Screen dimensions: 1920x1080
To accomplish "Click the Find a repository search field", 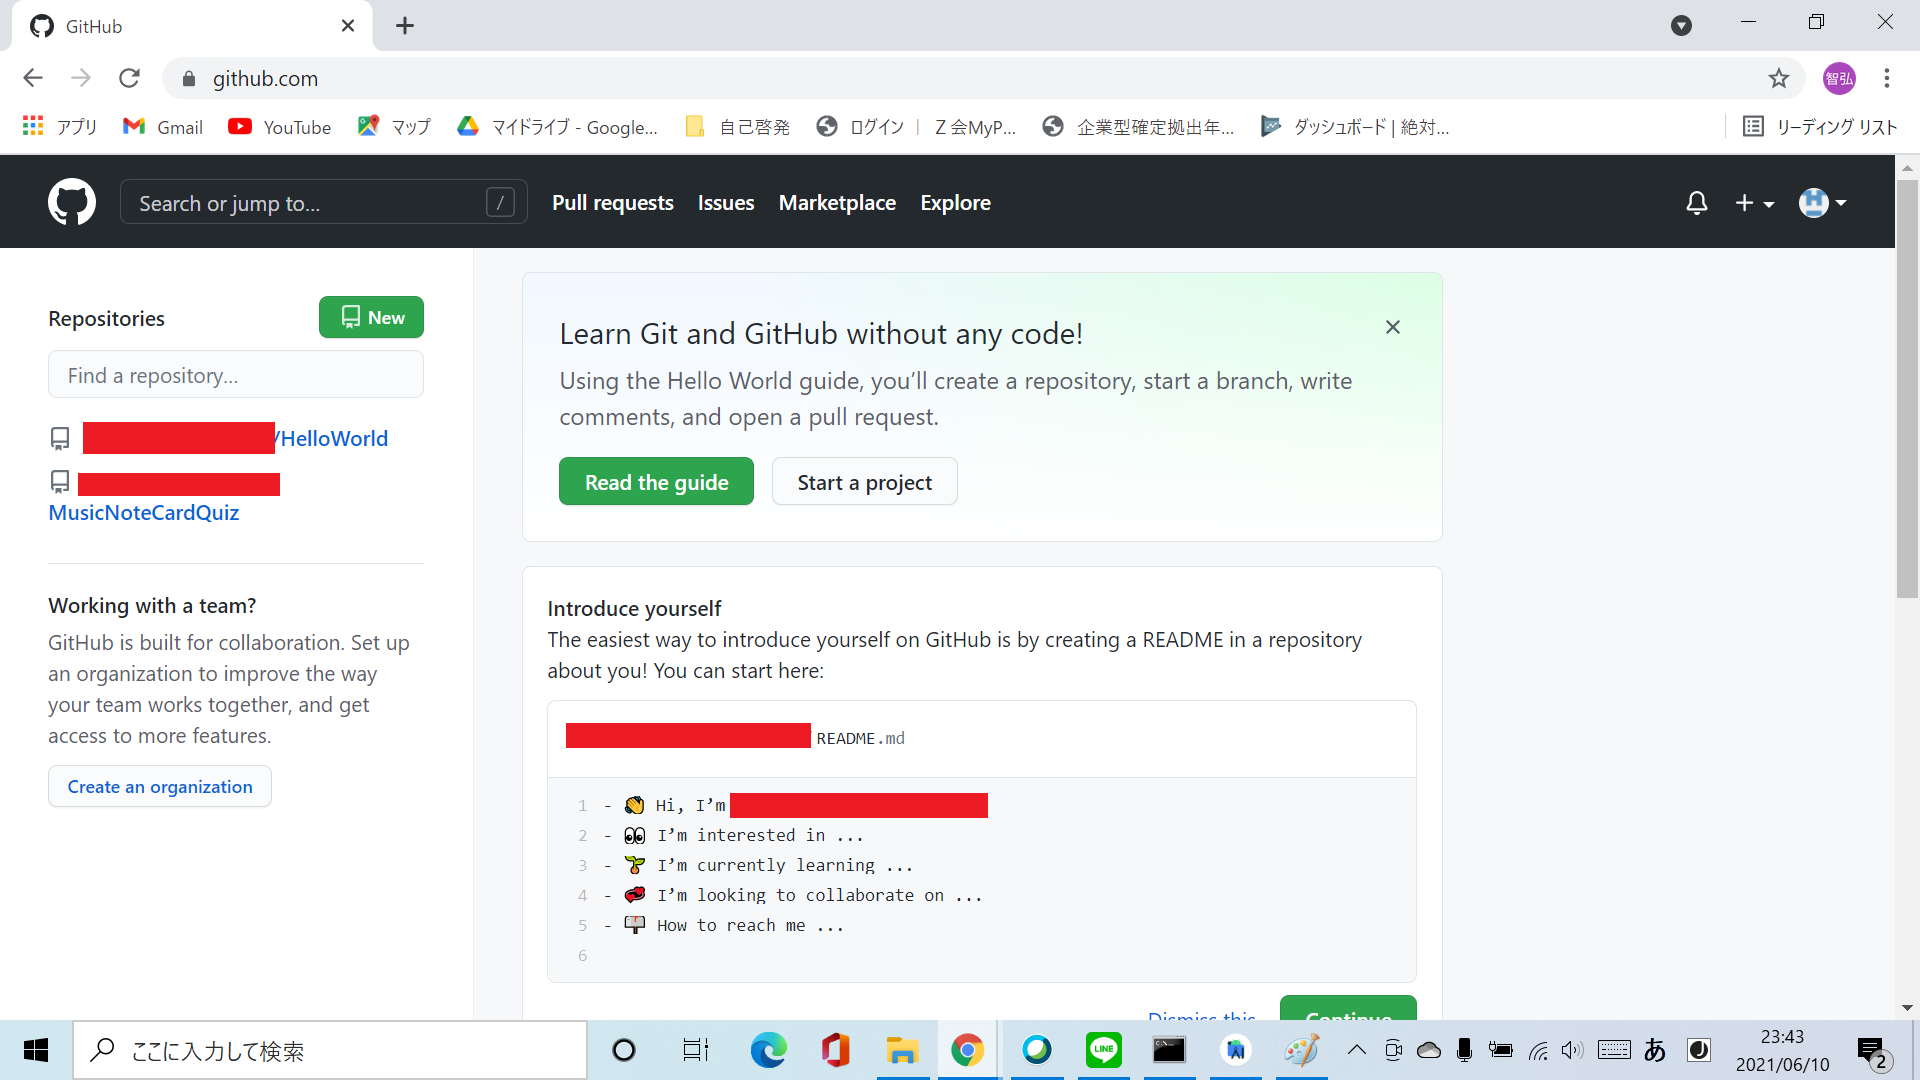I will tap(236, 376).
